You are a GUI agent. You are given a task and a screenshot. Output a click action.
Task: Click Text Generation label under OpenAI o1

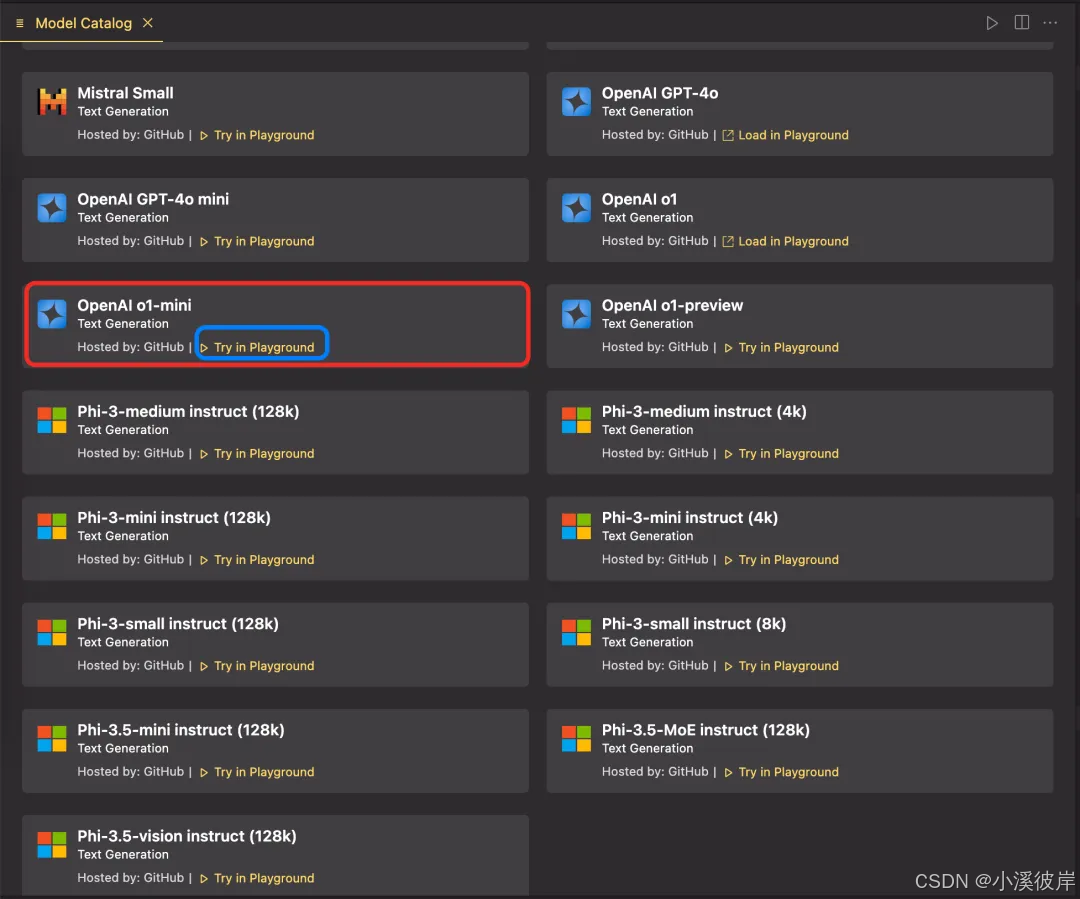click(647, 218)
